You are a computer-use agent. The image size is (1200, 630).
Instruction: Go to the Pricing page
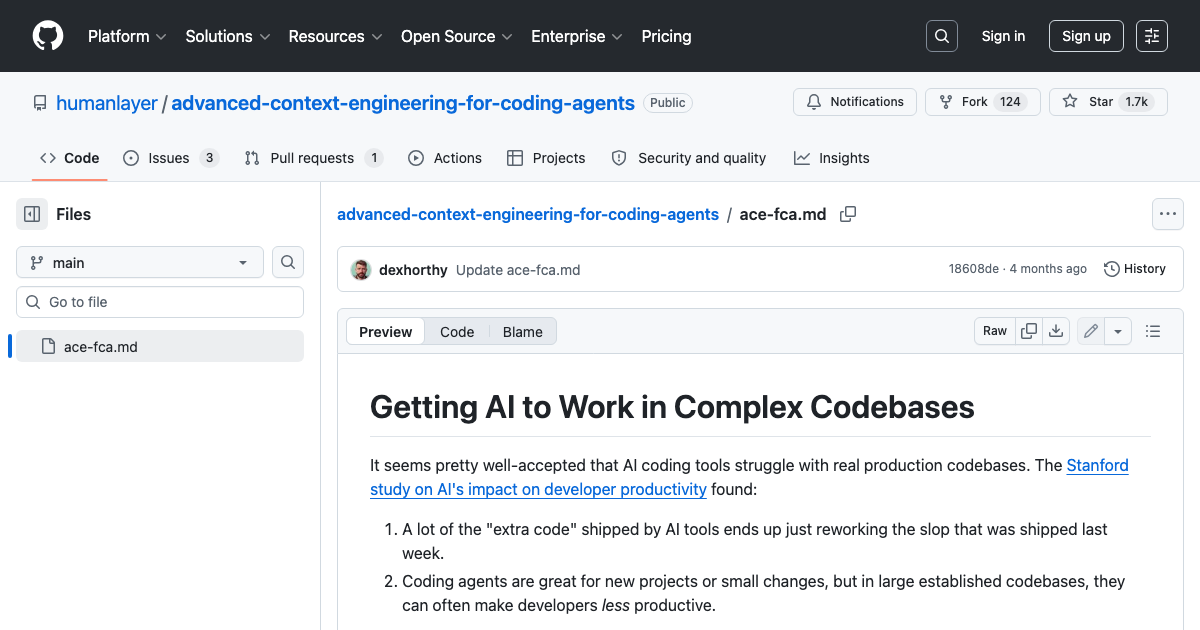pos(666,36)
